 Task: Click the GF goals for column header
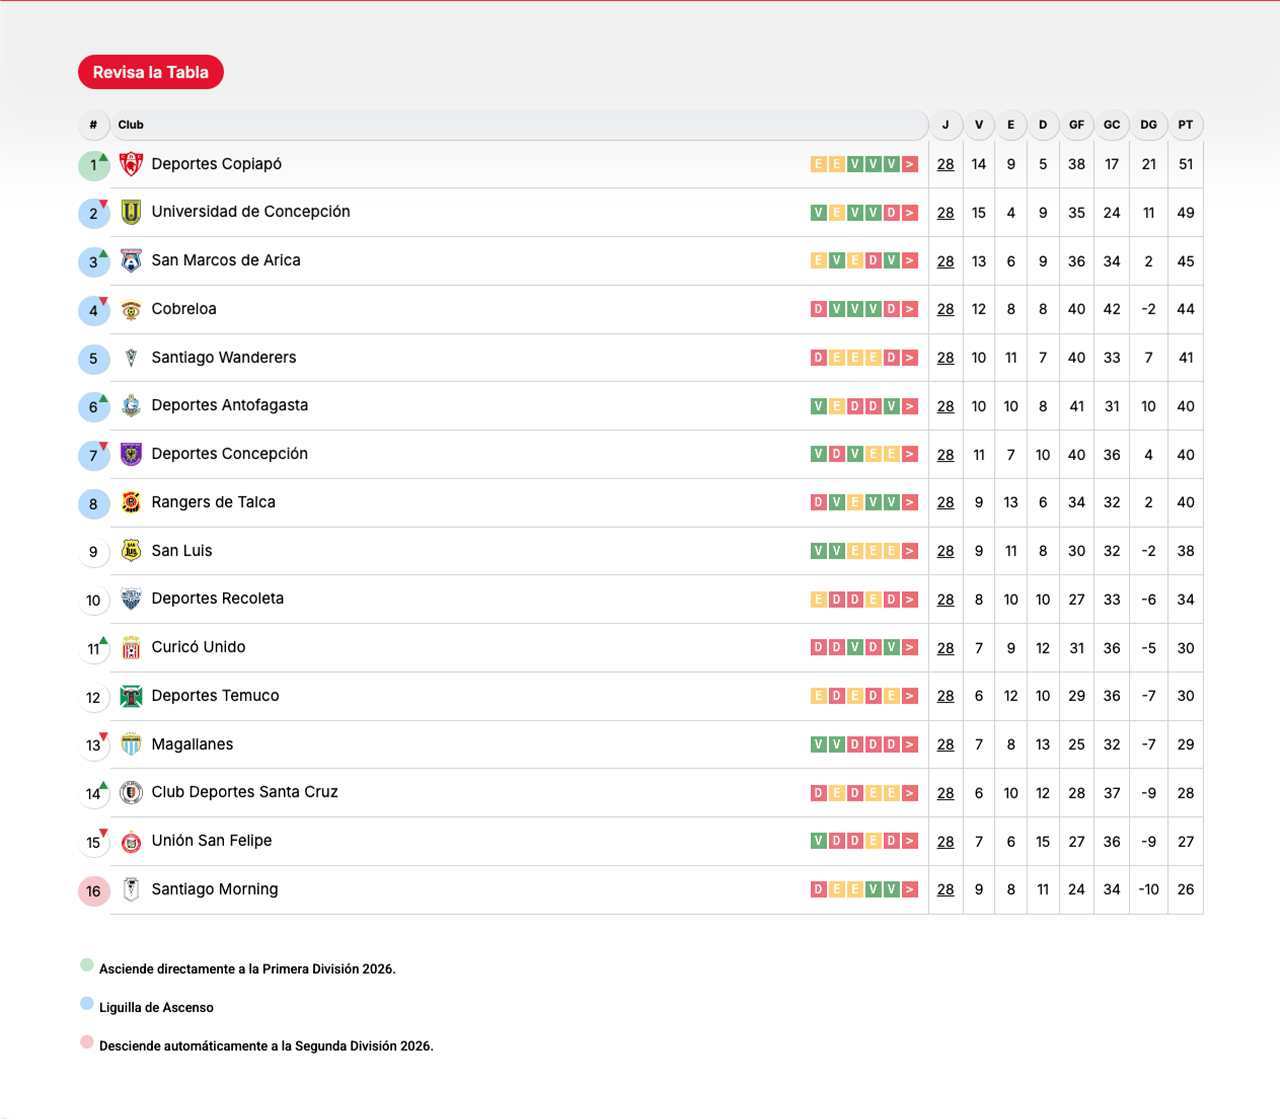point(1076,125)
